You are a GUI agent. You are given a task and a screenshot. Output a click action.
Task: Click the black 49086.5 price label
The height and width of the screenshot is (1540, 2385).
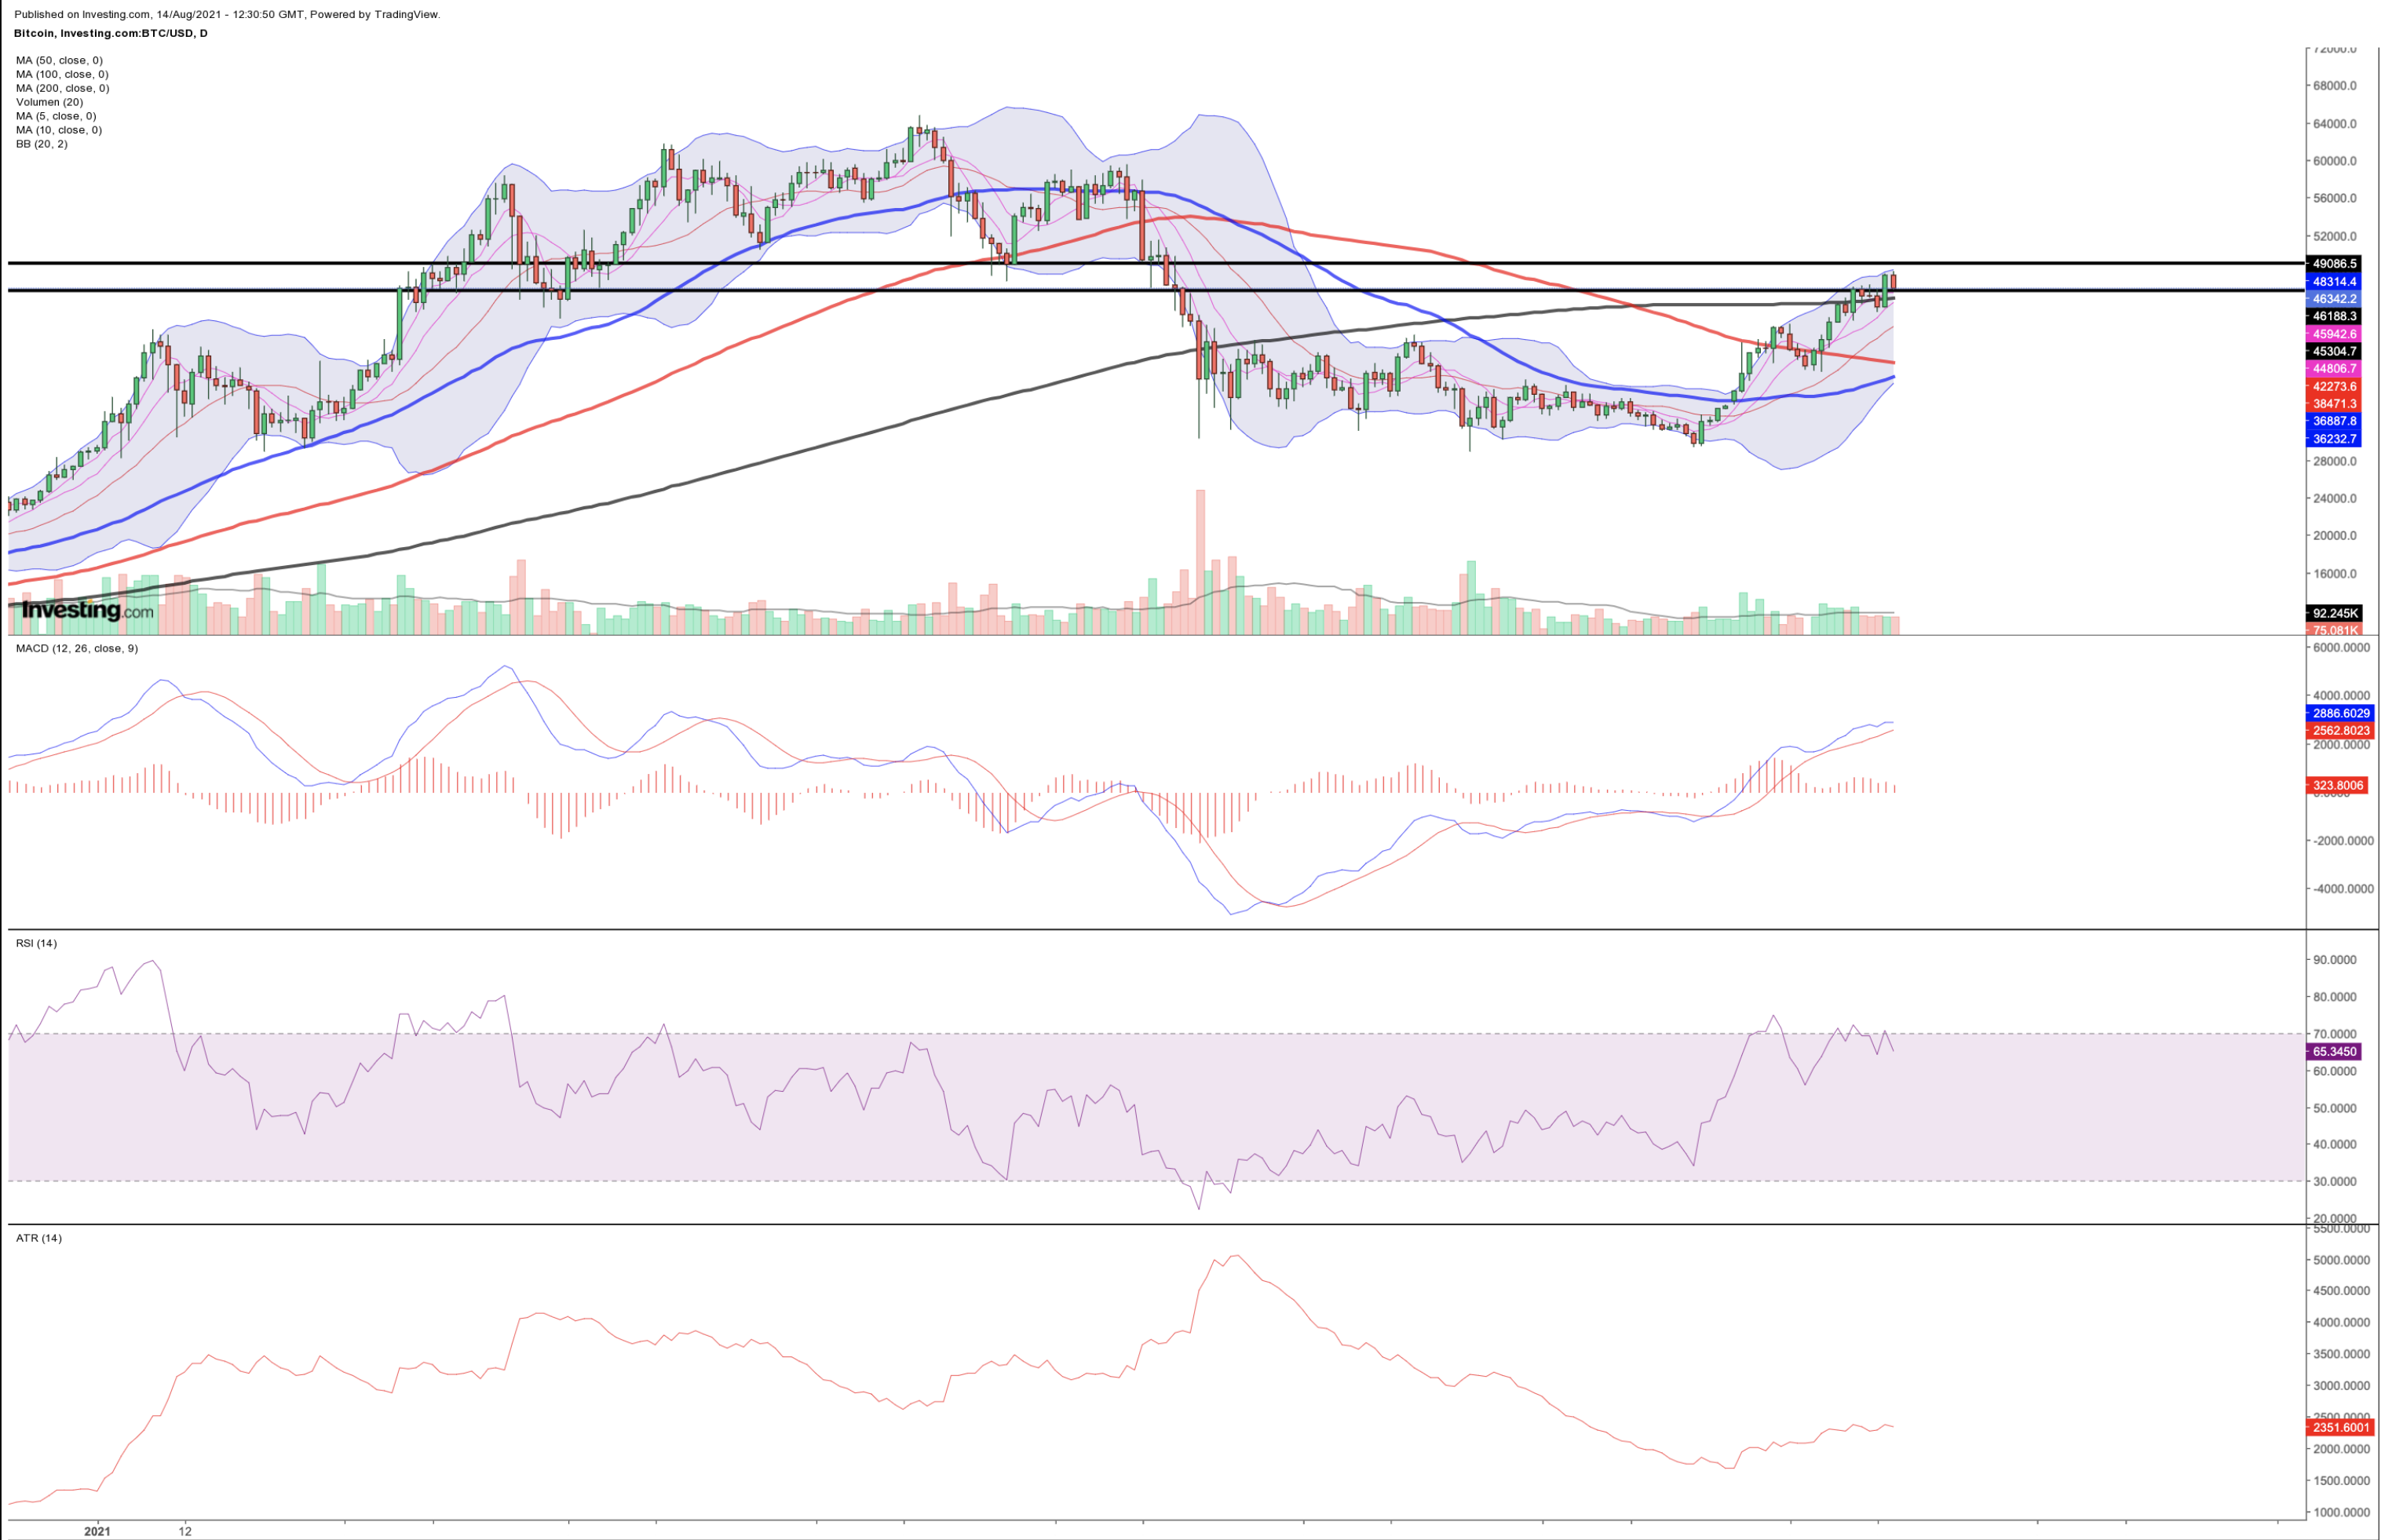[x=2334, y=264]
